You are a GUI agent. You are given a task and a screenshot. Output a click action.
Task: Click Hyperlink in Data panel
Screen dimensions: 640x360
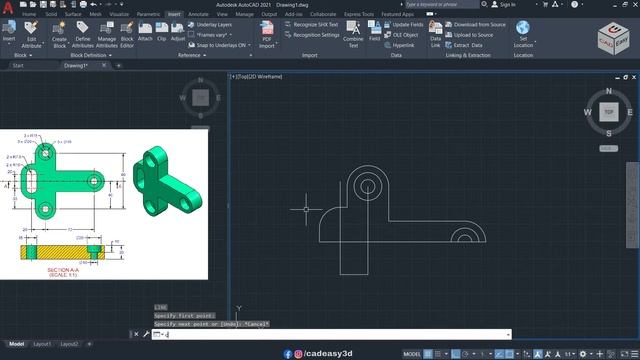pyautogui.click(x=399, y=45)
